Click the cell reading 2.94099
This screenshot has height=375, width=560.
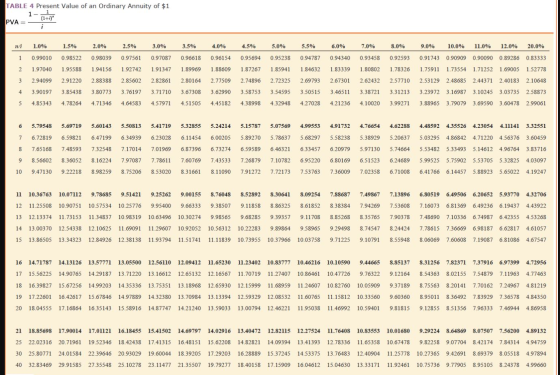[x=42, y=81]
